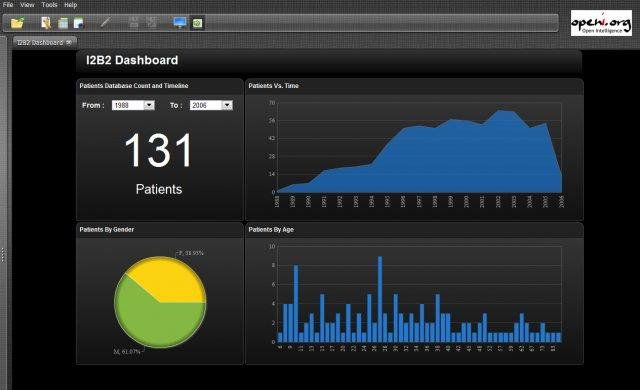Click the green highlighted toolbar icon

tap(198, 23)
